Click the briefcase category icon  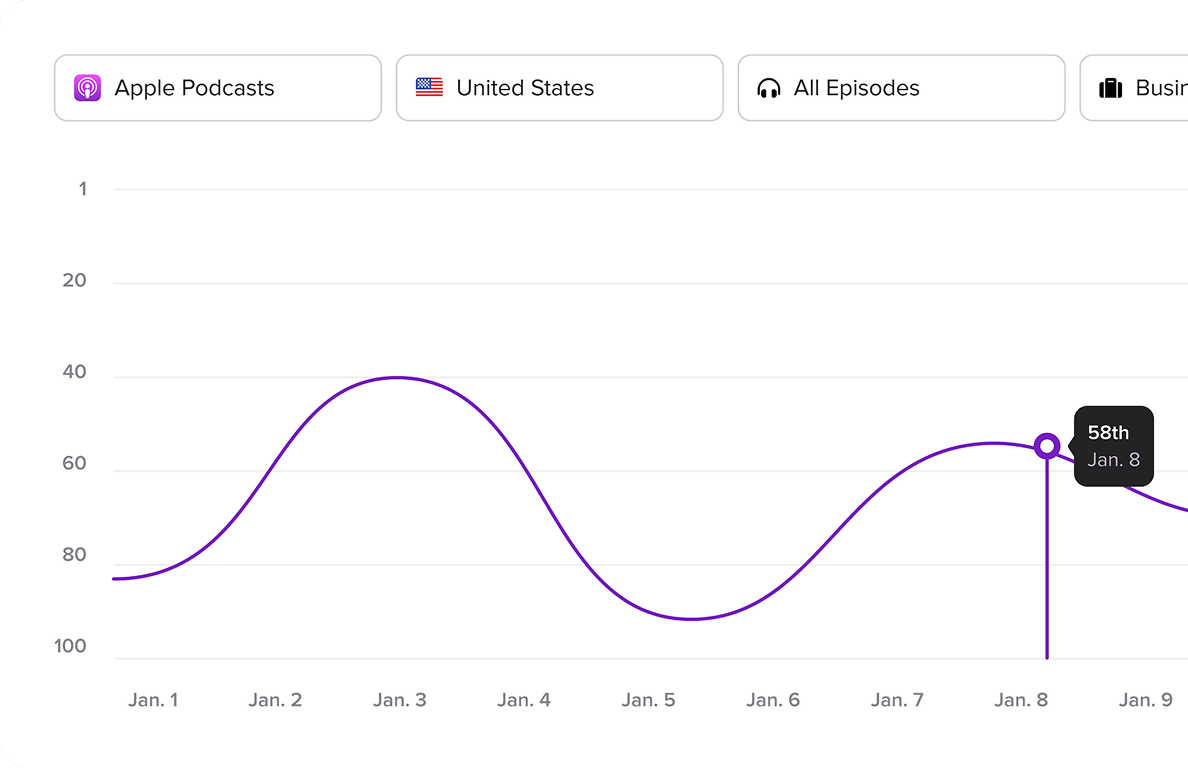tap(1111, 88)
